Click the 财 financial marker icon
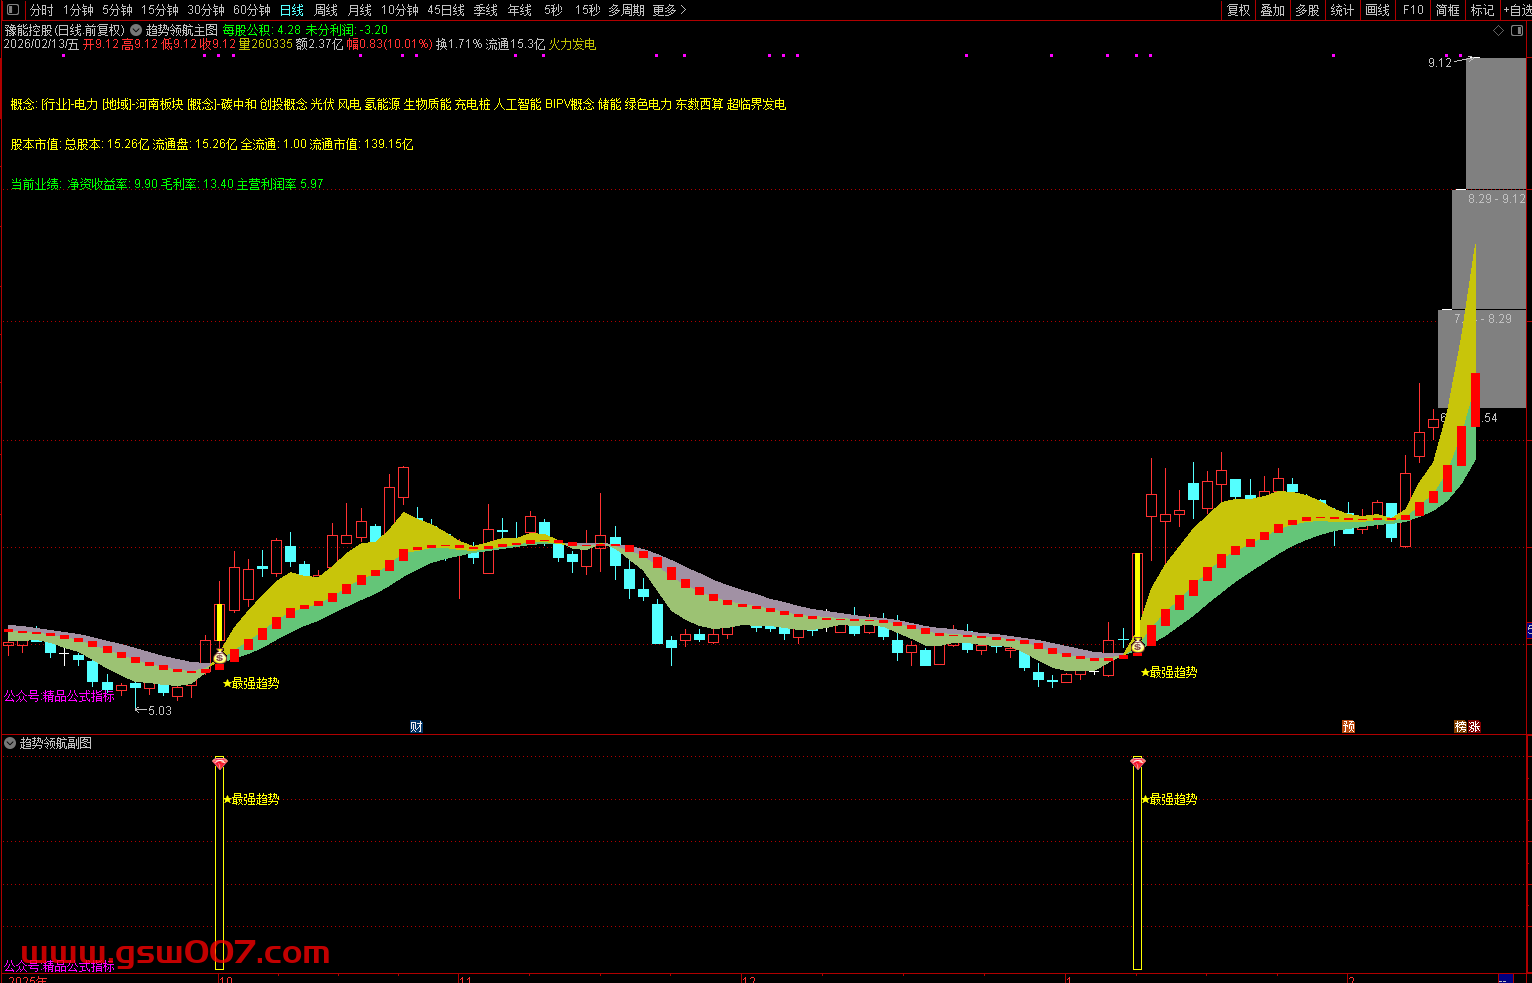Image resolution: width=1532 pixels, height=983 pixels. [x=416, y=727]
